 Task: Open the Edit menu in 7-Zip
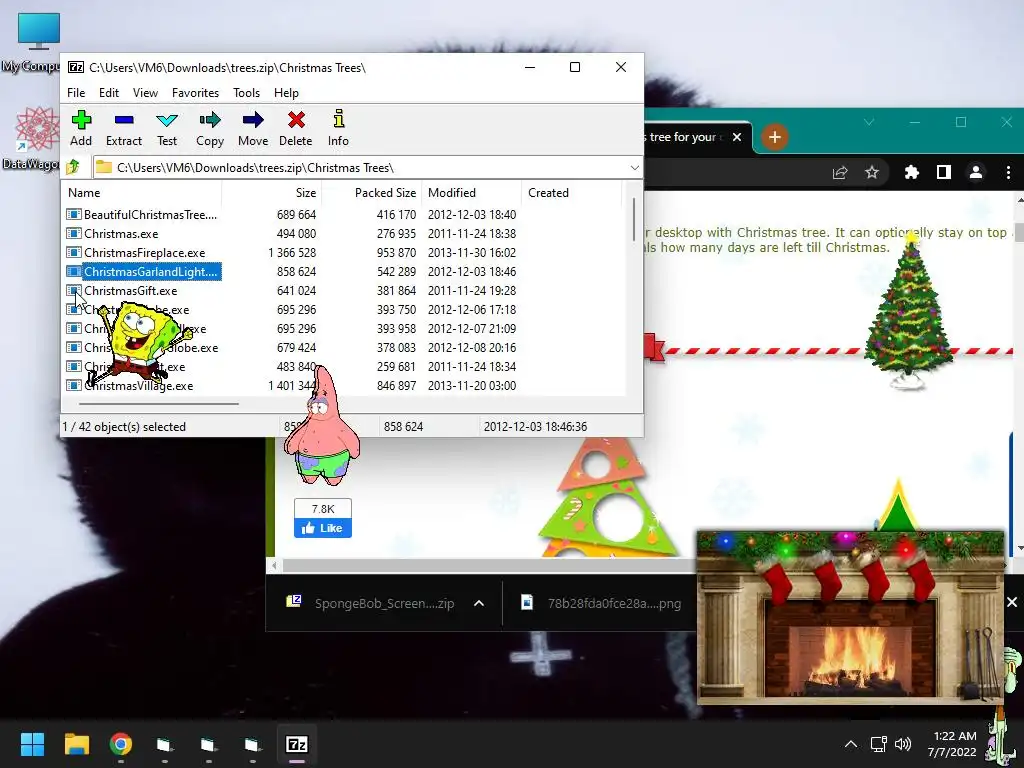point(108,93)
